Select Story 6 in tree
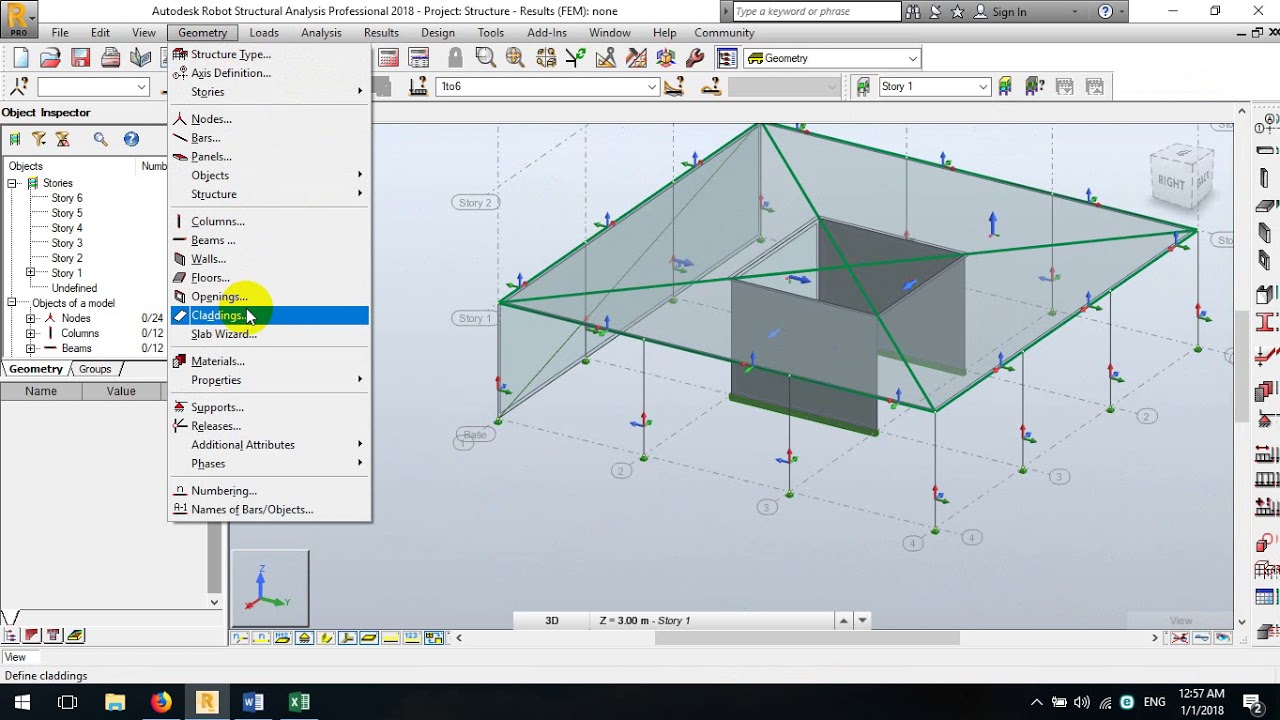 (x=67, y=198)
